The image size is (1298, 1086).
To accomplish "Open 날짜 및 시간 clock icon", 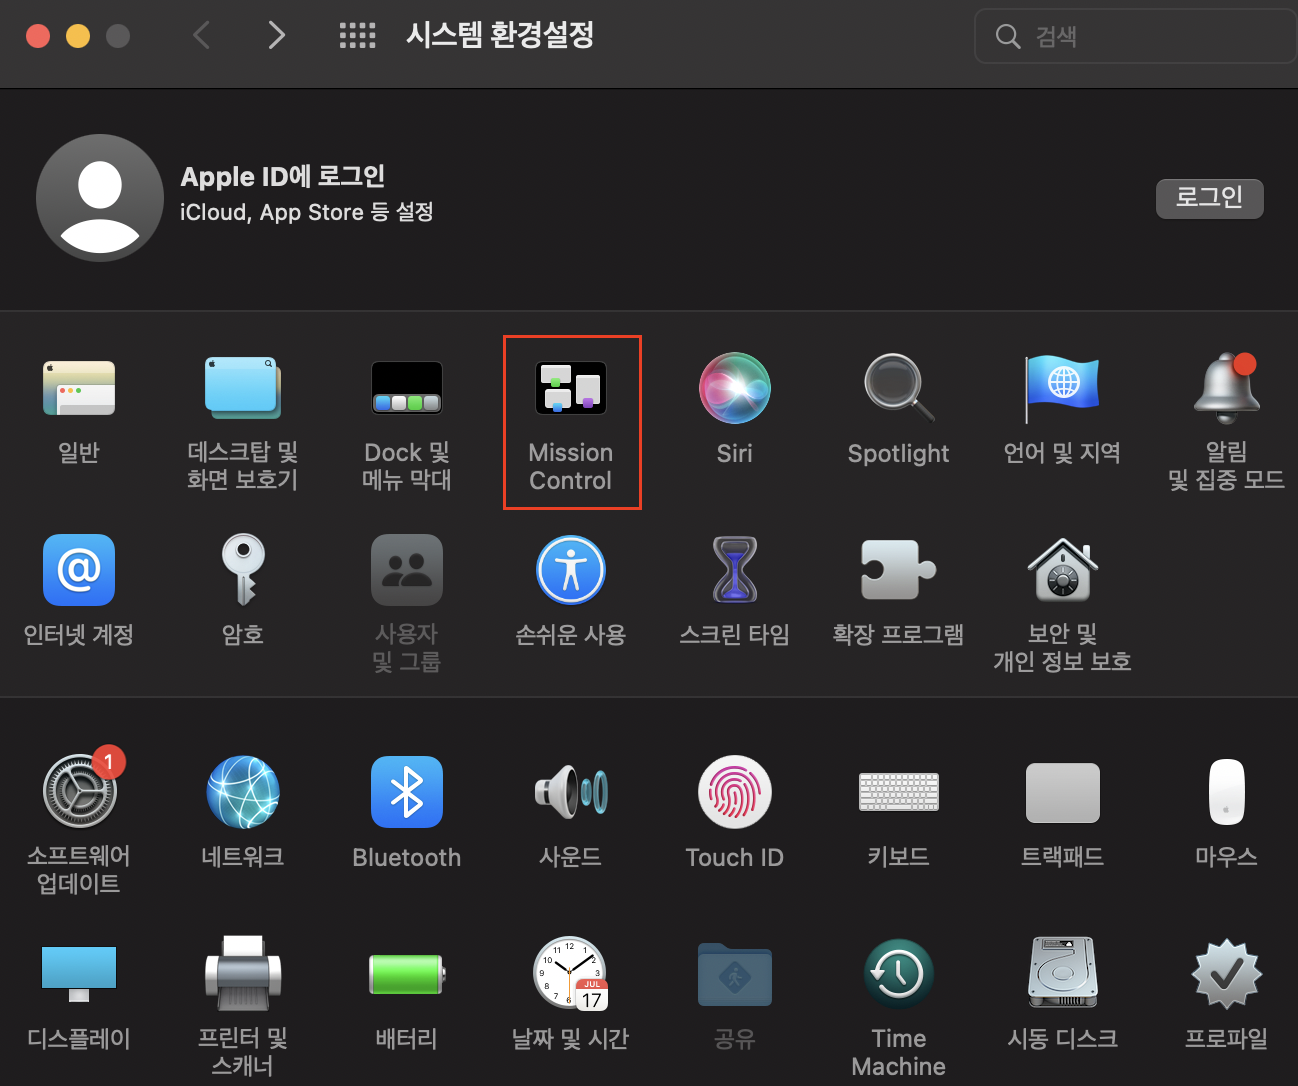I will 571,973.
